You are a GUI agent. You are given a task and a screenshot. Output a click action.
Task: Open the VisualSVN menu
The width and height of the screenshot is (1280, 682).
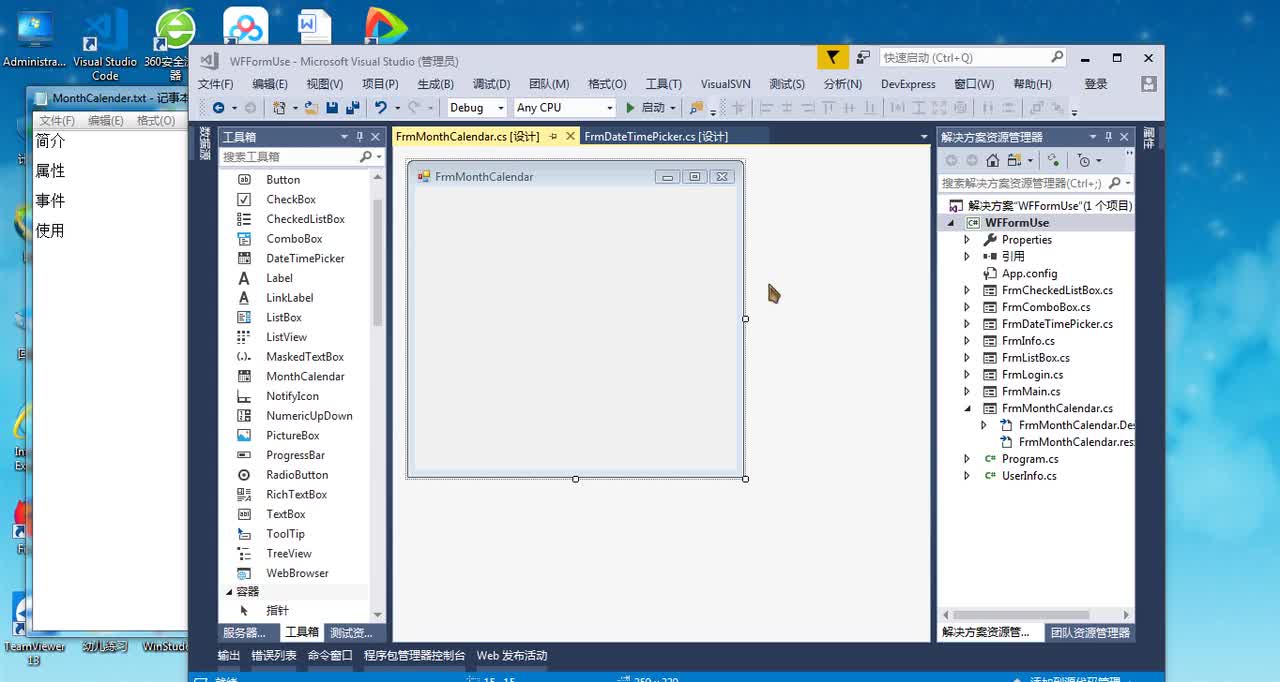click(x=725, y=84)
